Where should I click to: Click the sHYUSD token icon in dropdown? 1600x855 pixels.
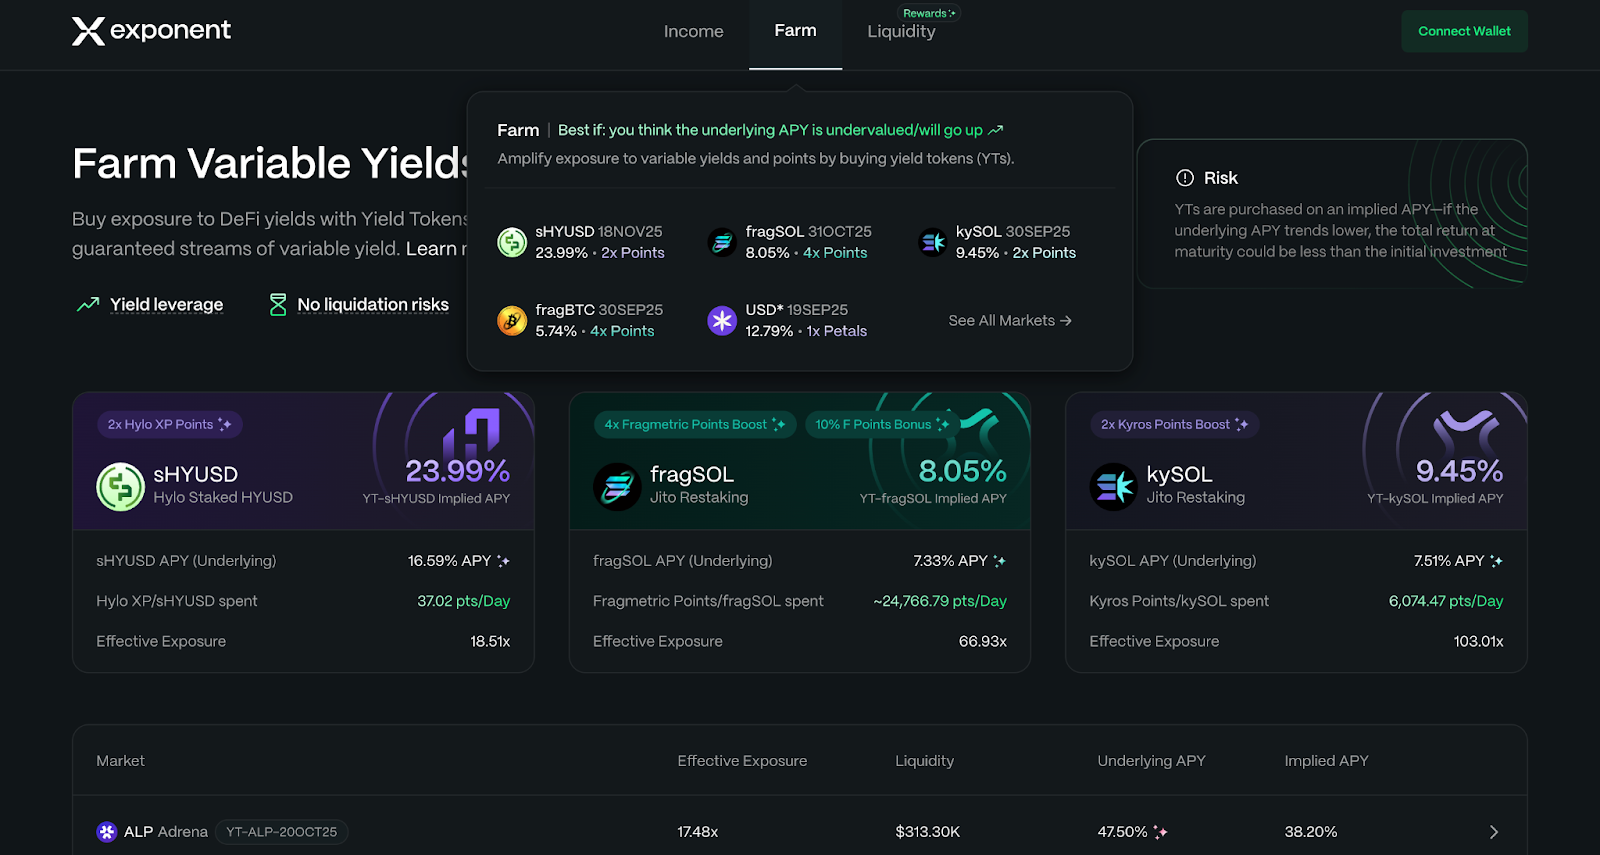coord(512,242)
